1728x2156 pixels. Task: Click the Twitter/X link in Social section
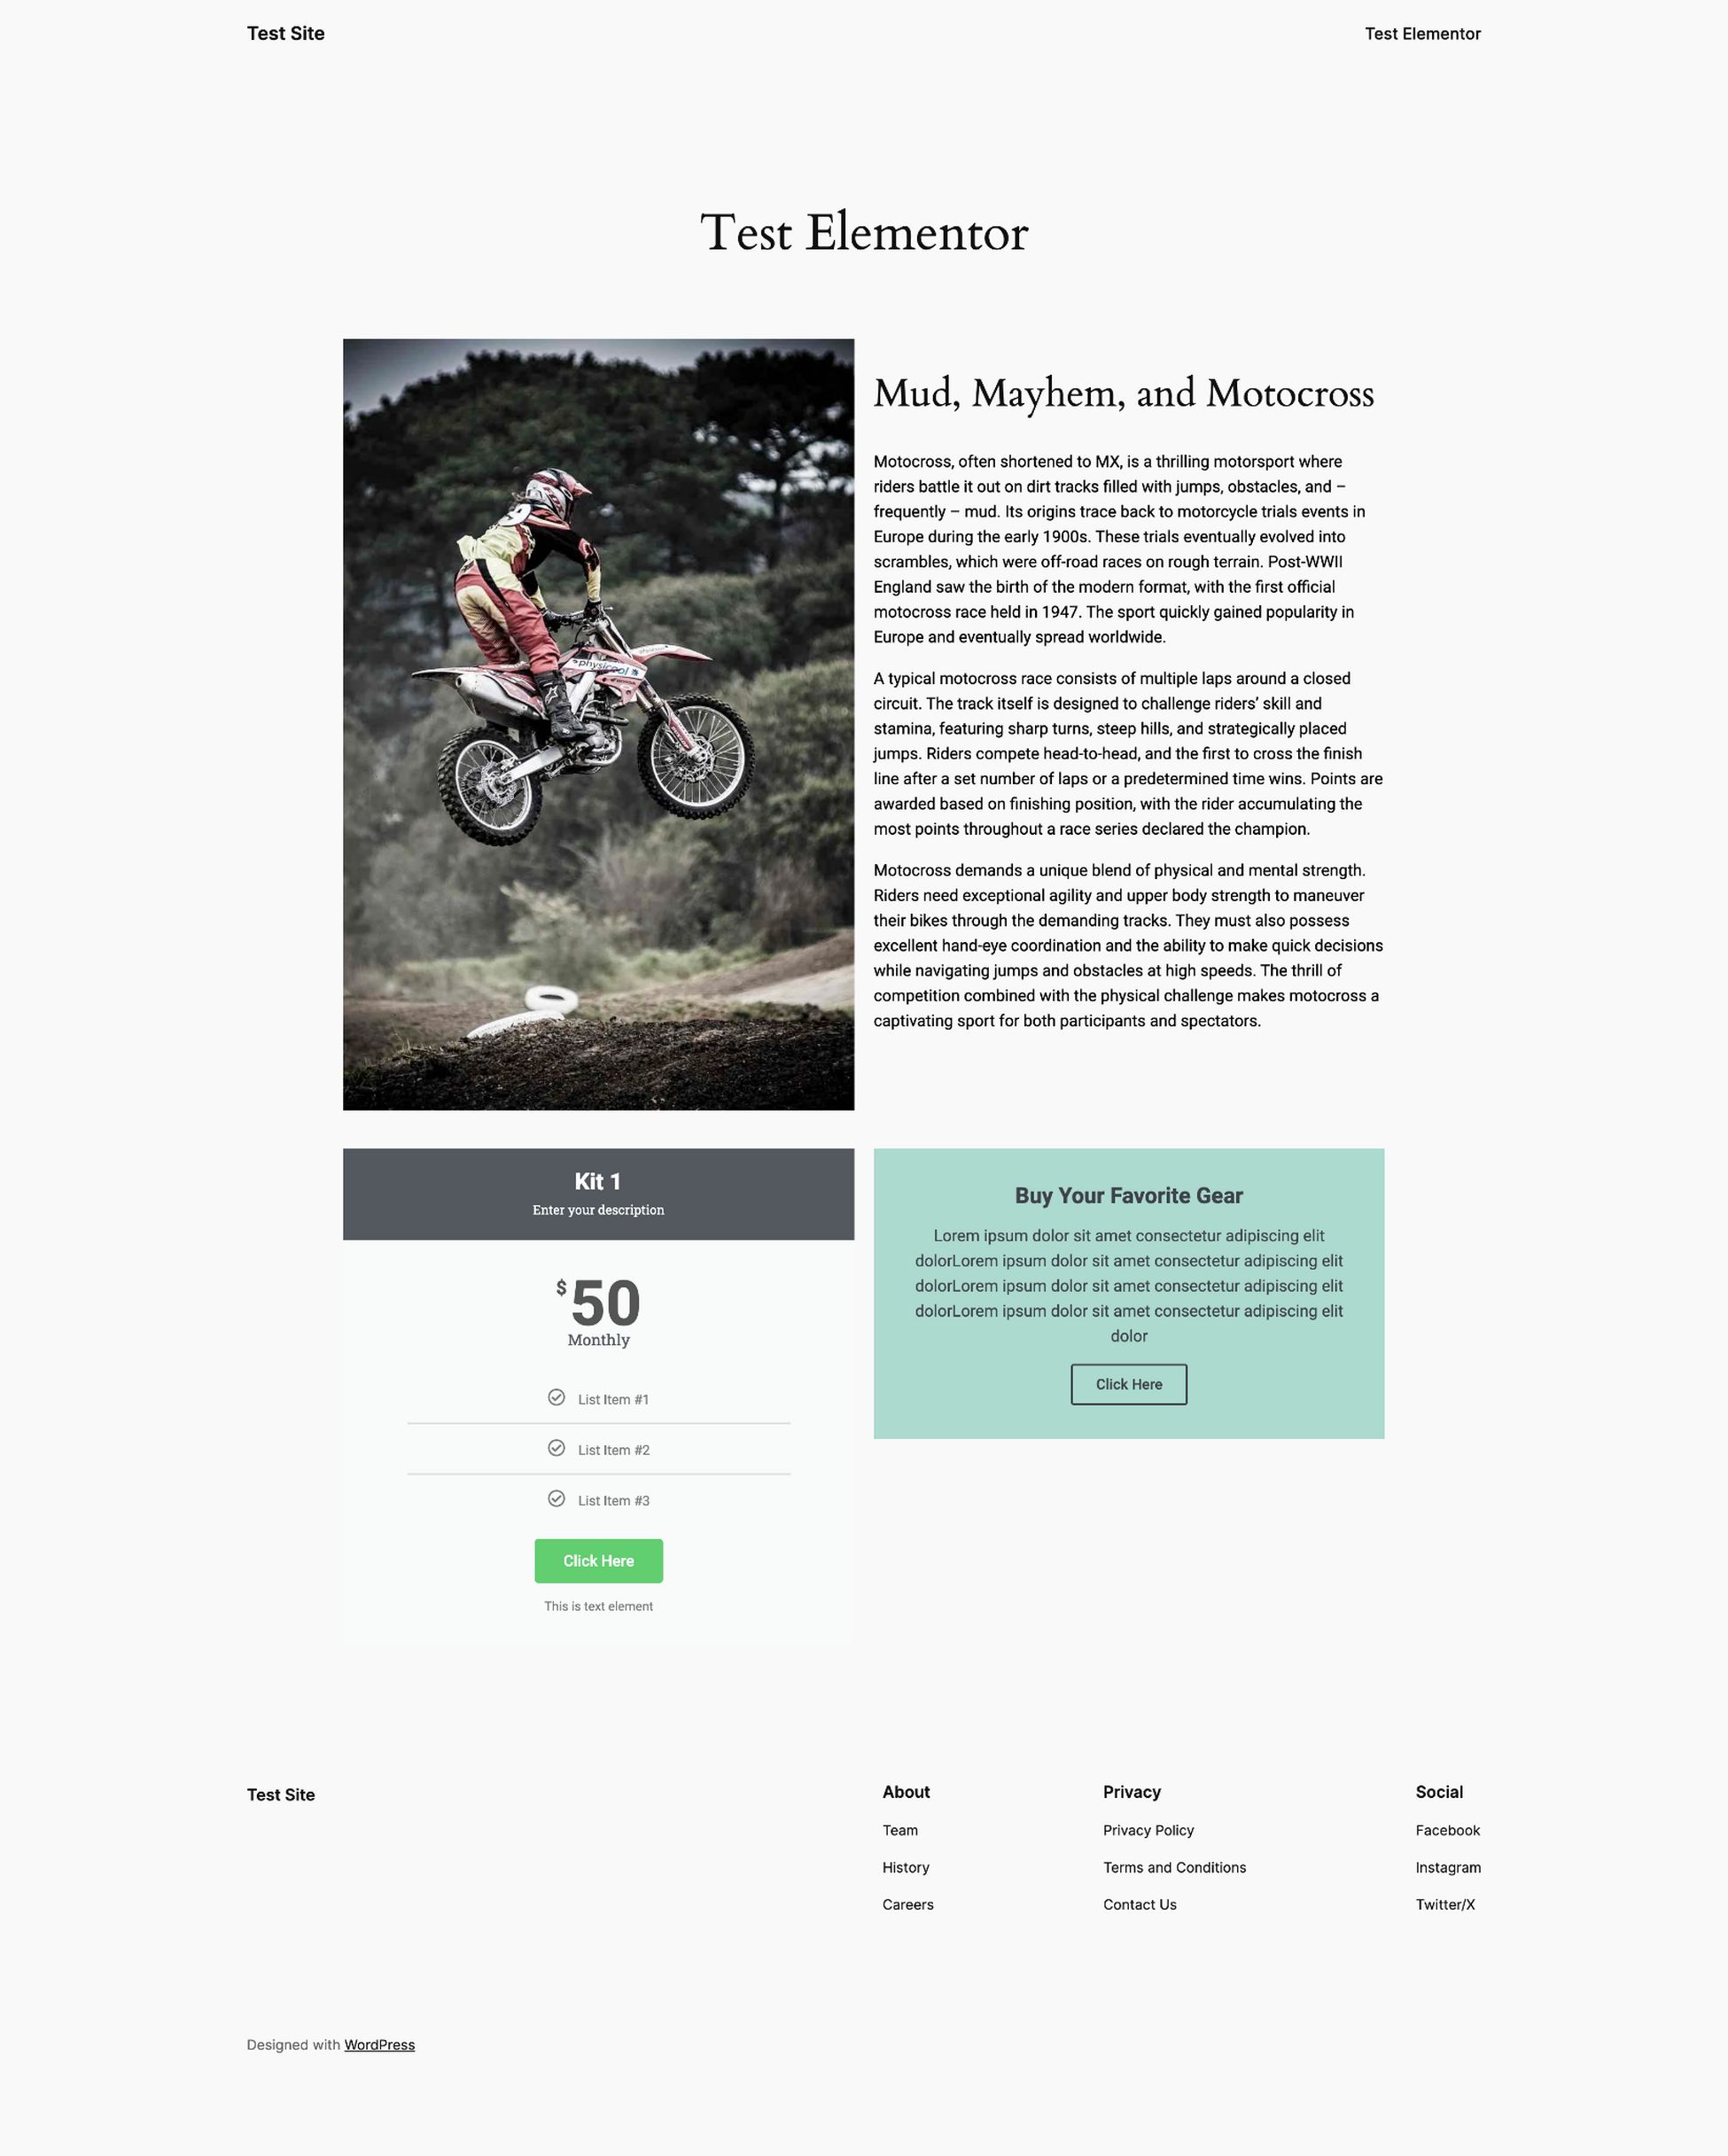click(x=1446, y=1904)
